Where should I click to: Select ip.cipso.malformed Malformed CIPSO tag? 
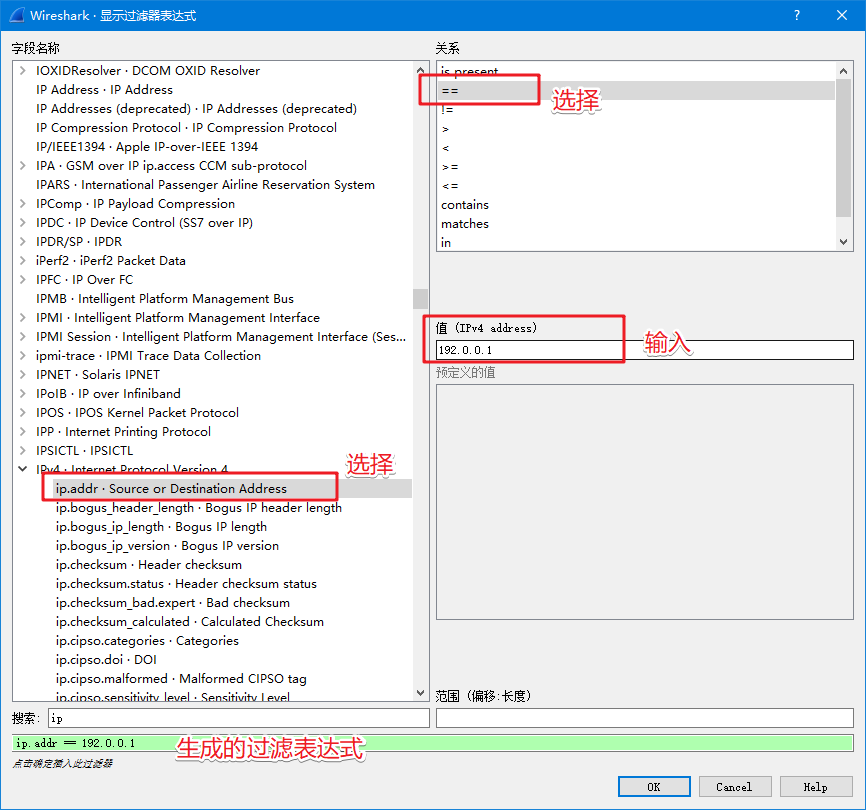pos(181,679)
